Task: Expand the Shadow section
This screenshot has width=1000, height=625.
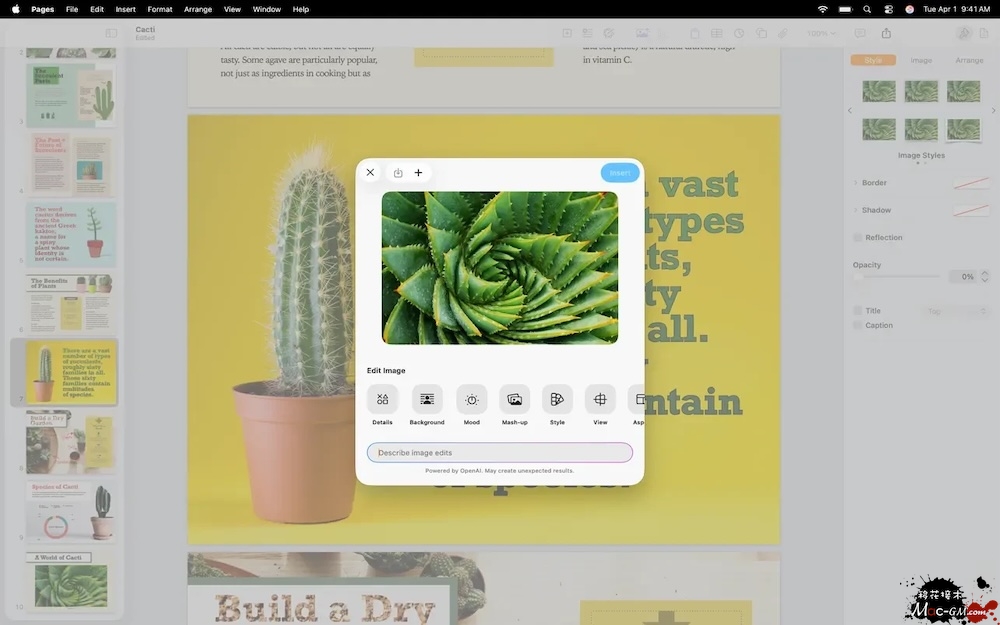Action: pos(856,210)
